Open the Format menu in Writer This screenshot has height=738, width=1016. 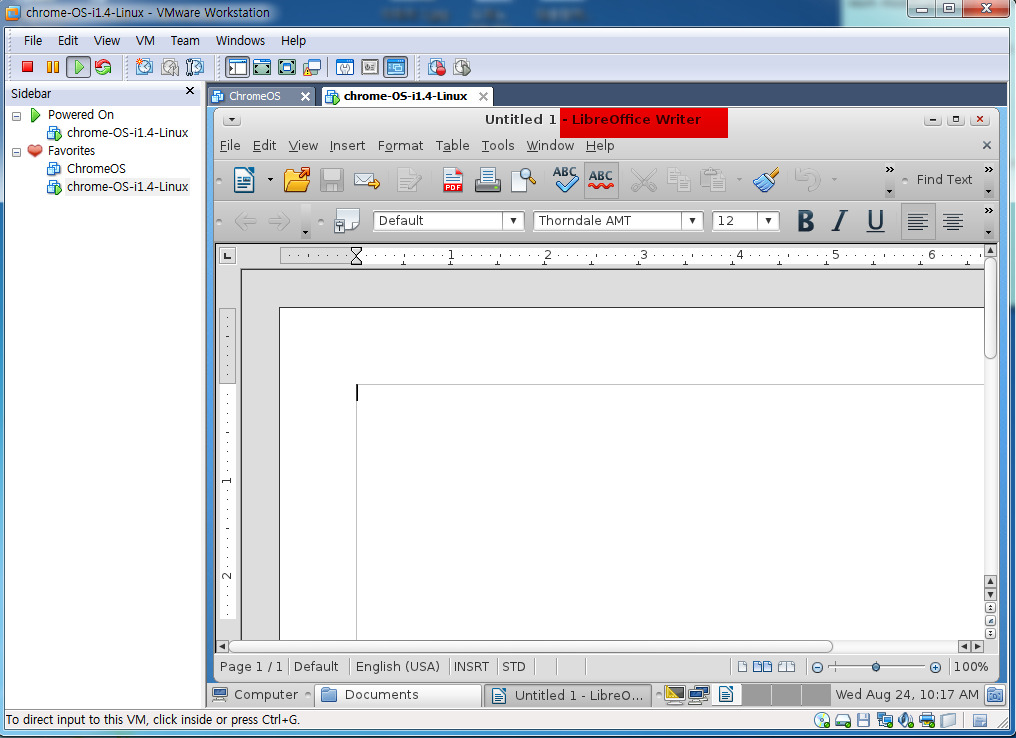(400, 146)
